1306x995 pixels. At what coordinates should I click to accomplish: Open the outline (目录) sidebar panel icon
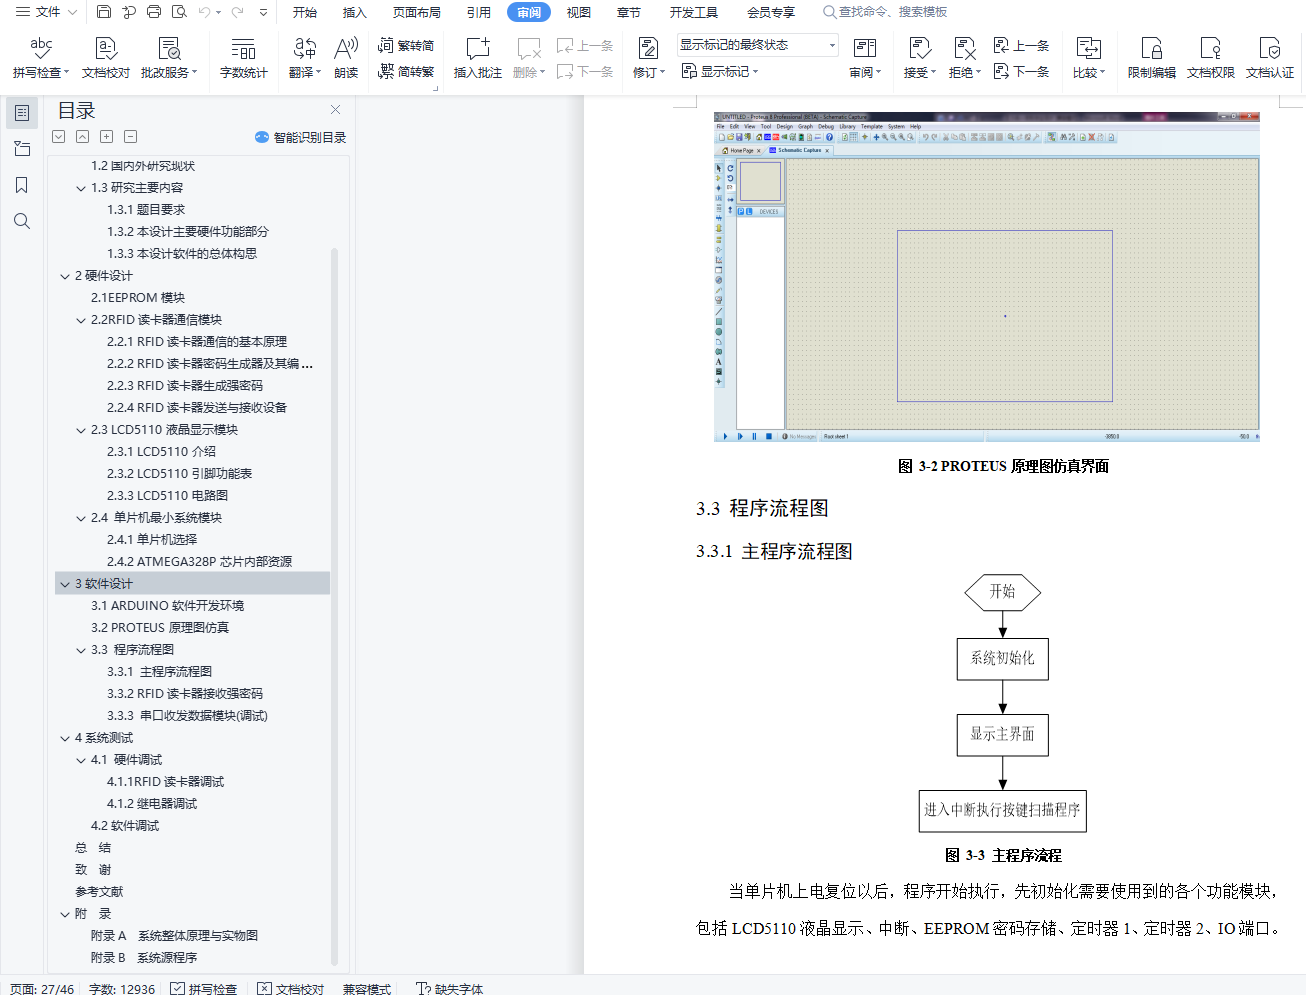pos(22,113)
